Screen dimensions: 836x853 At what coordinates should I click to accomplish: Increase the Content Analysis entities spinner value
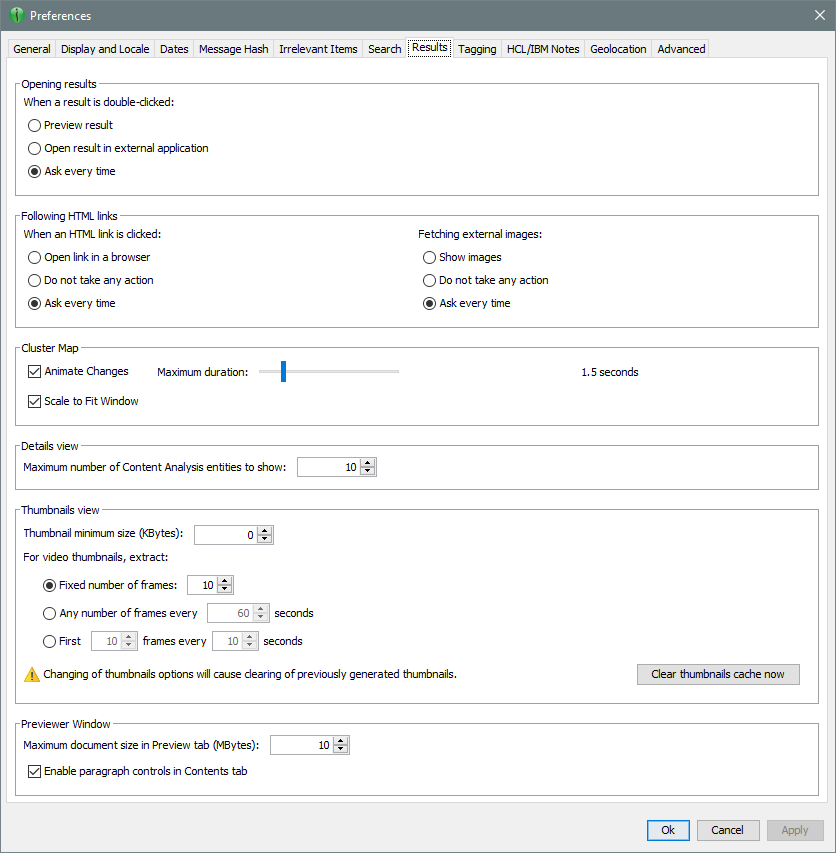click(368, 462)
